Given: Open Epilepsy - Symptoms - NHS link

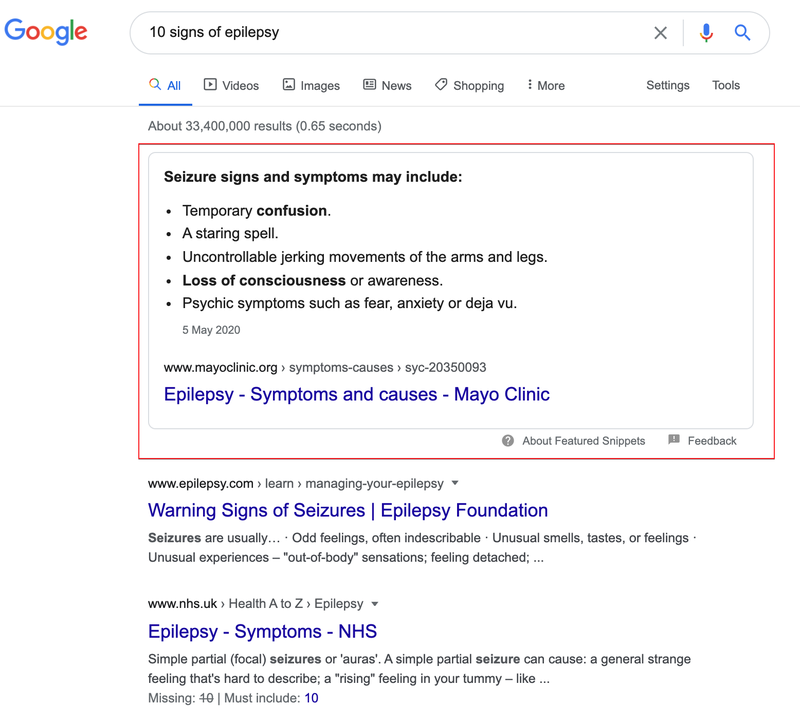Looking at the screenshot, I should [262, 632].
